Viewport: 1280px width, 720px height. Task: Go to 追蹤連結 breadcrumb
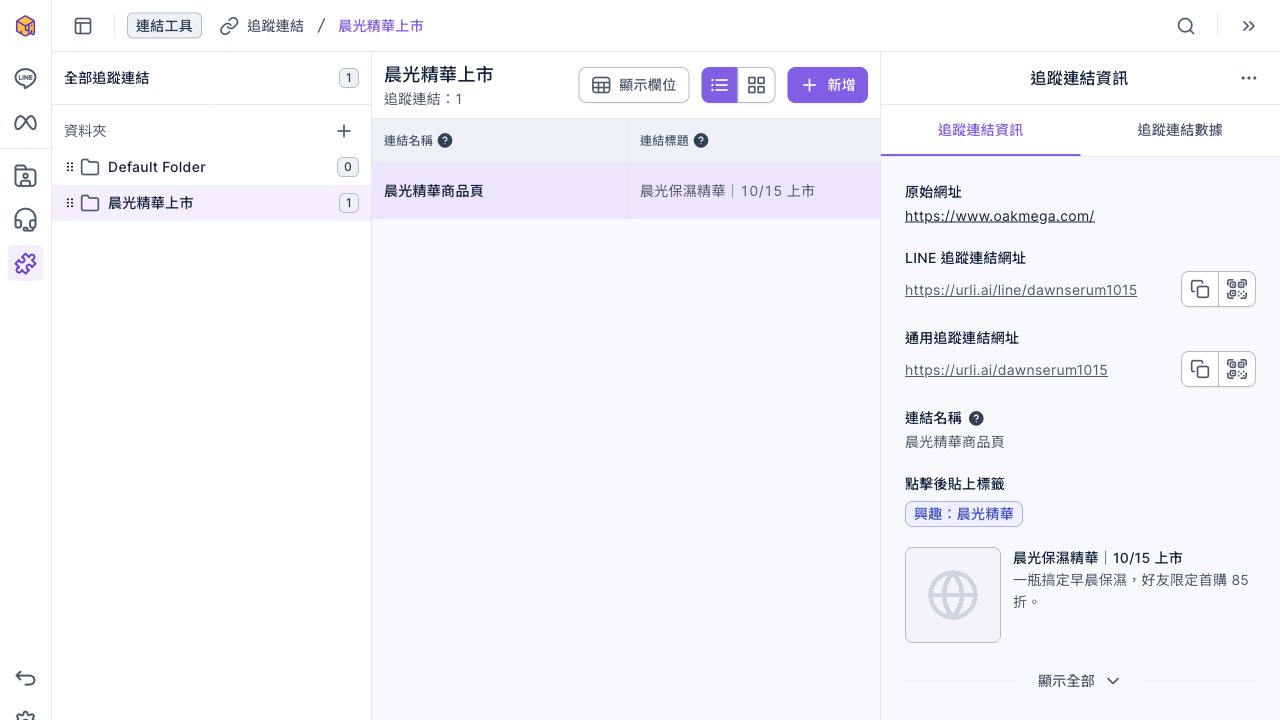tap(262, 26)
